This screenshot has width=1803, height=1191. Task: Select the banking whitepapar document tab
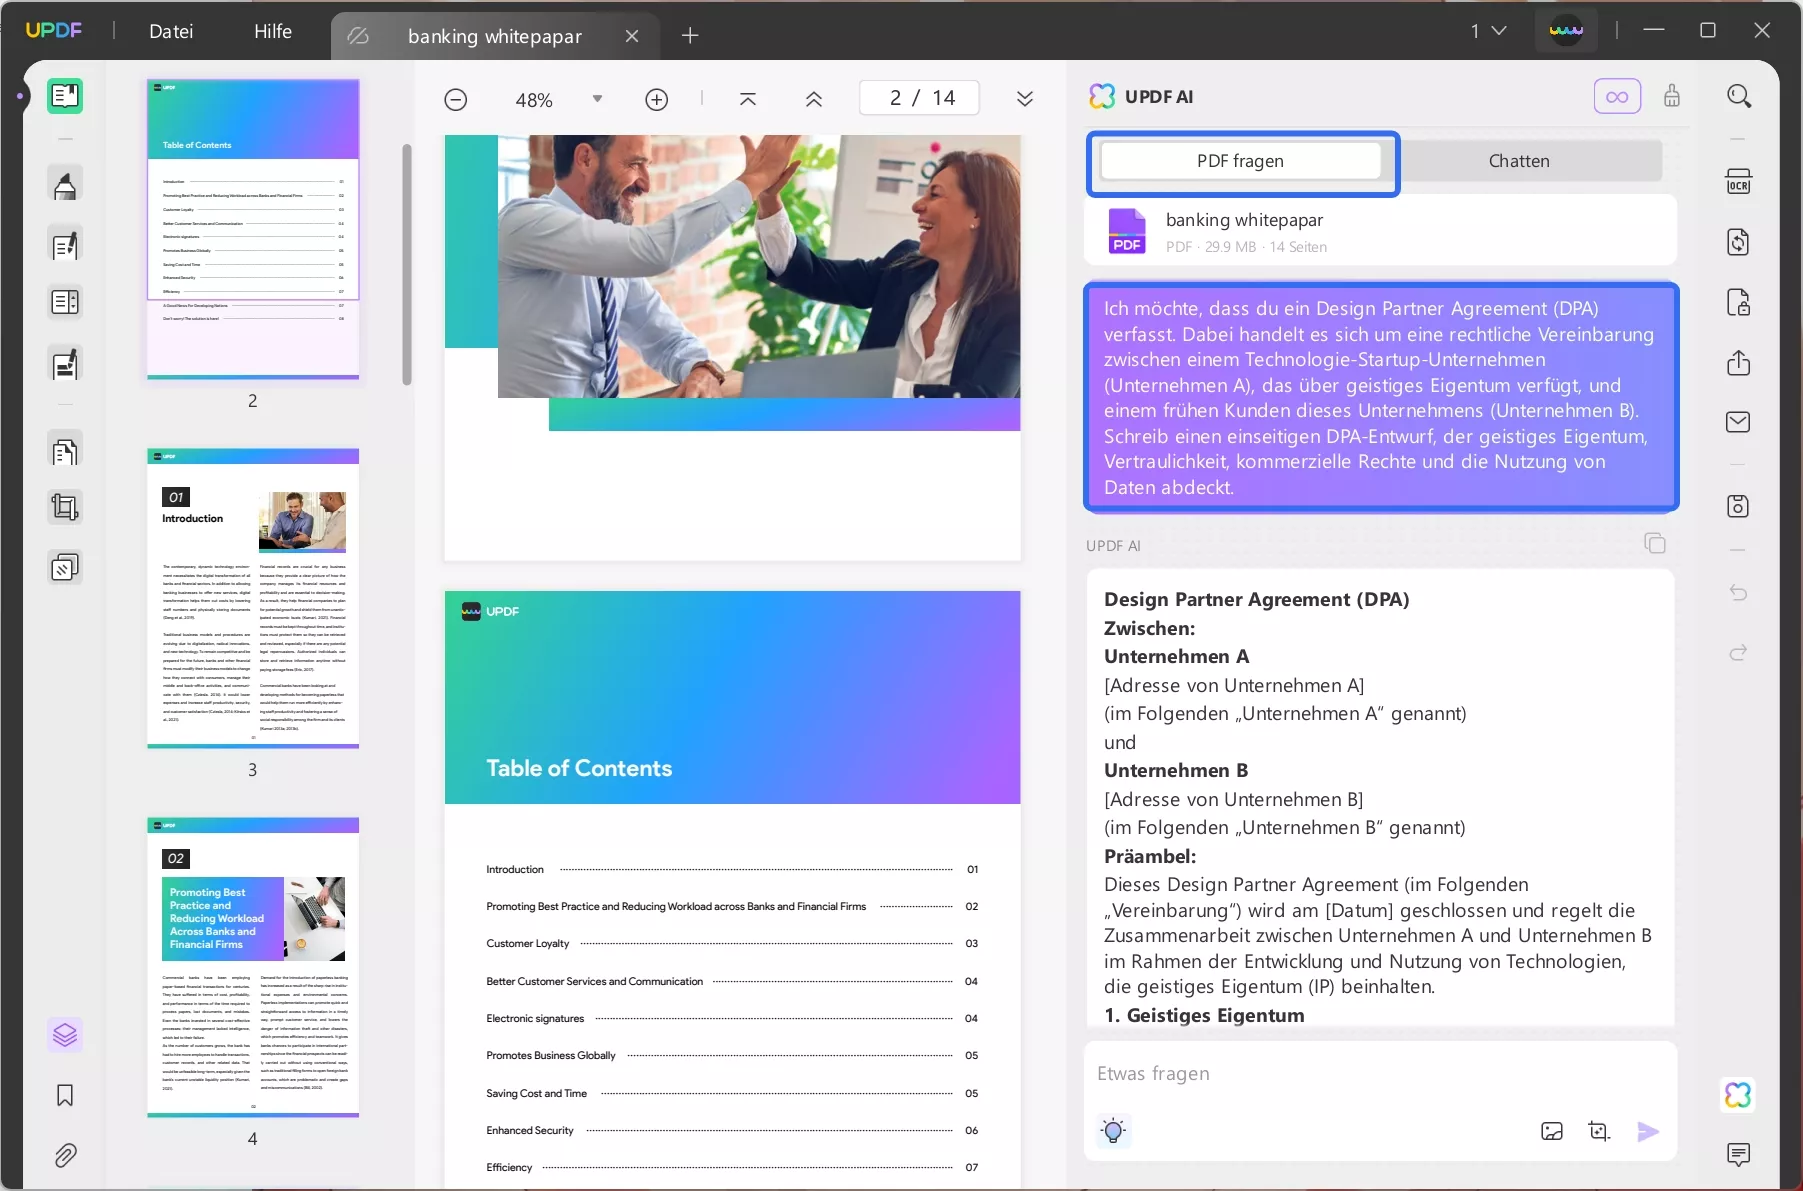[494, 36]
